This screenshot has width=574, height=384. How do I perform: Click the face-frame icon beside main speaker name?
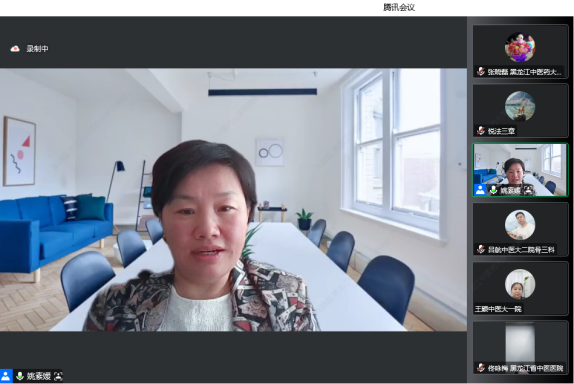click(x=58, y=376)
